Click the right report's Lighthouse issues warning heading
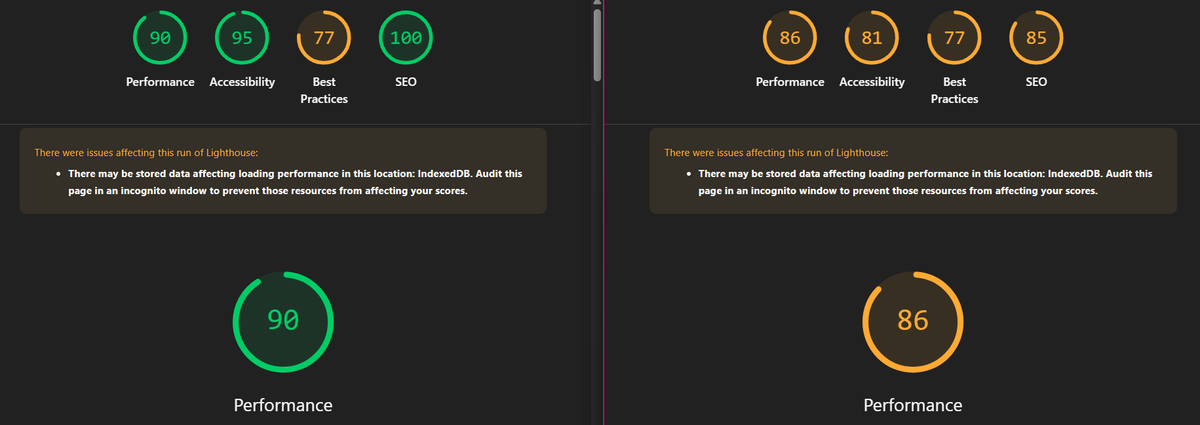Screen dimensions: 1200x425 coord(776,153)
